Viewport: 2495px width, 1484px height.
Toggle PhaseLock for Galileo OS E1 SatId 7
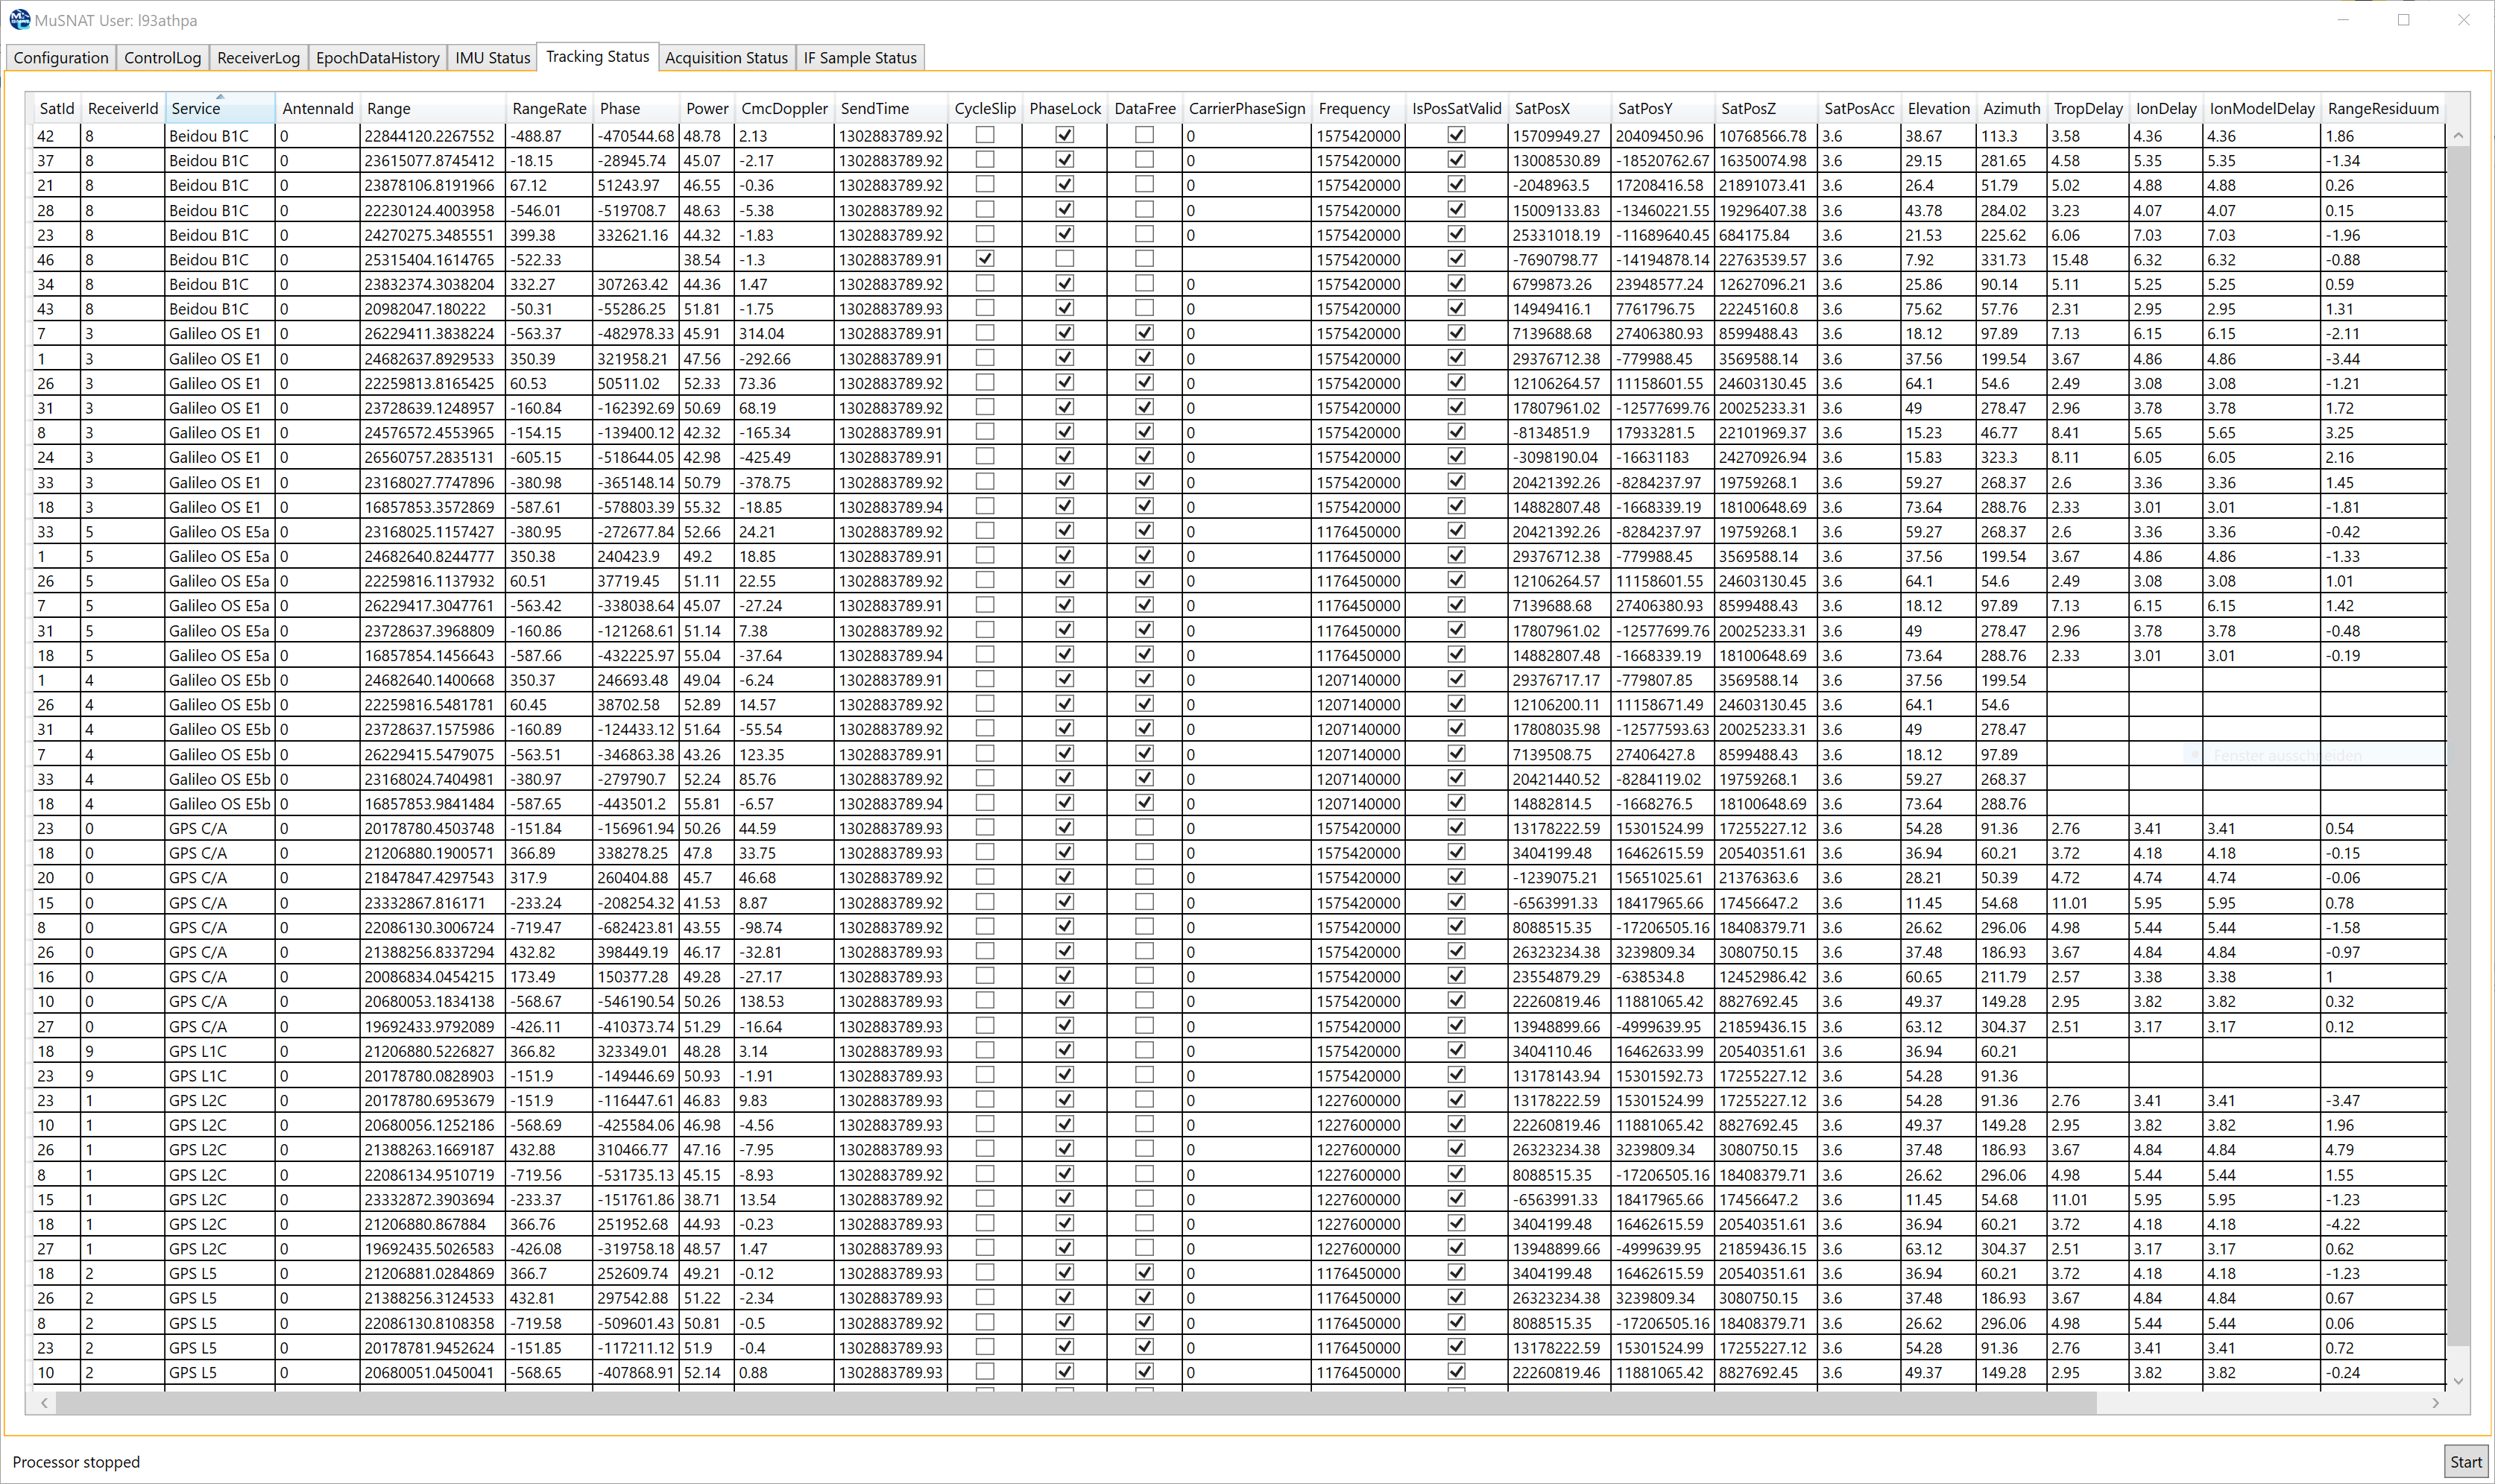click(x=1065, y=332)
